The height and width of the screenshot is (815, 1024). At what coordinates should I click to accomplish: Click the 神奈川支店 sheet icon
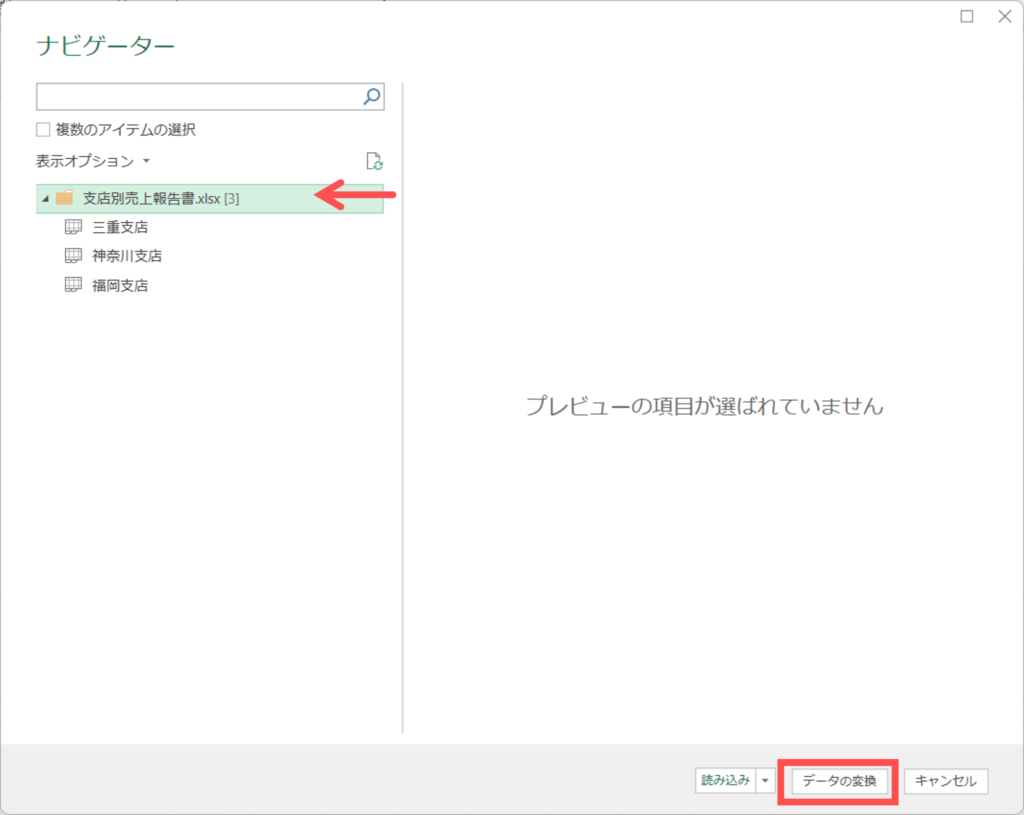click(73, 256)
